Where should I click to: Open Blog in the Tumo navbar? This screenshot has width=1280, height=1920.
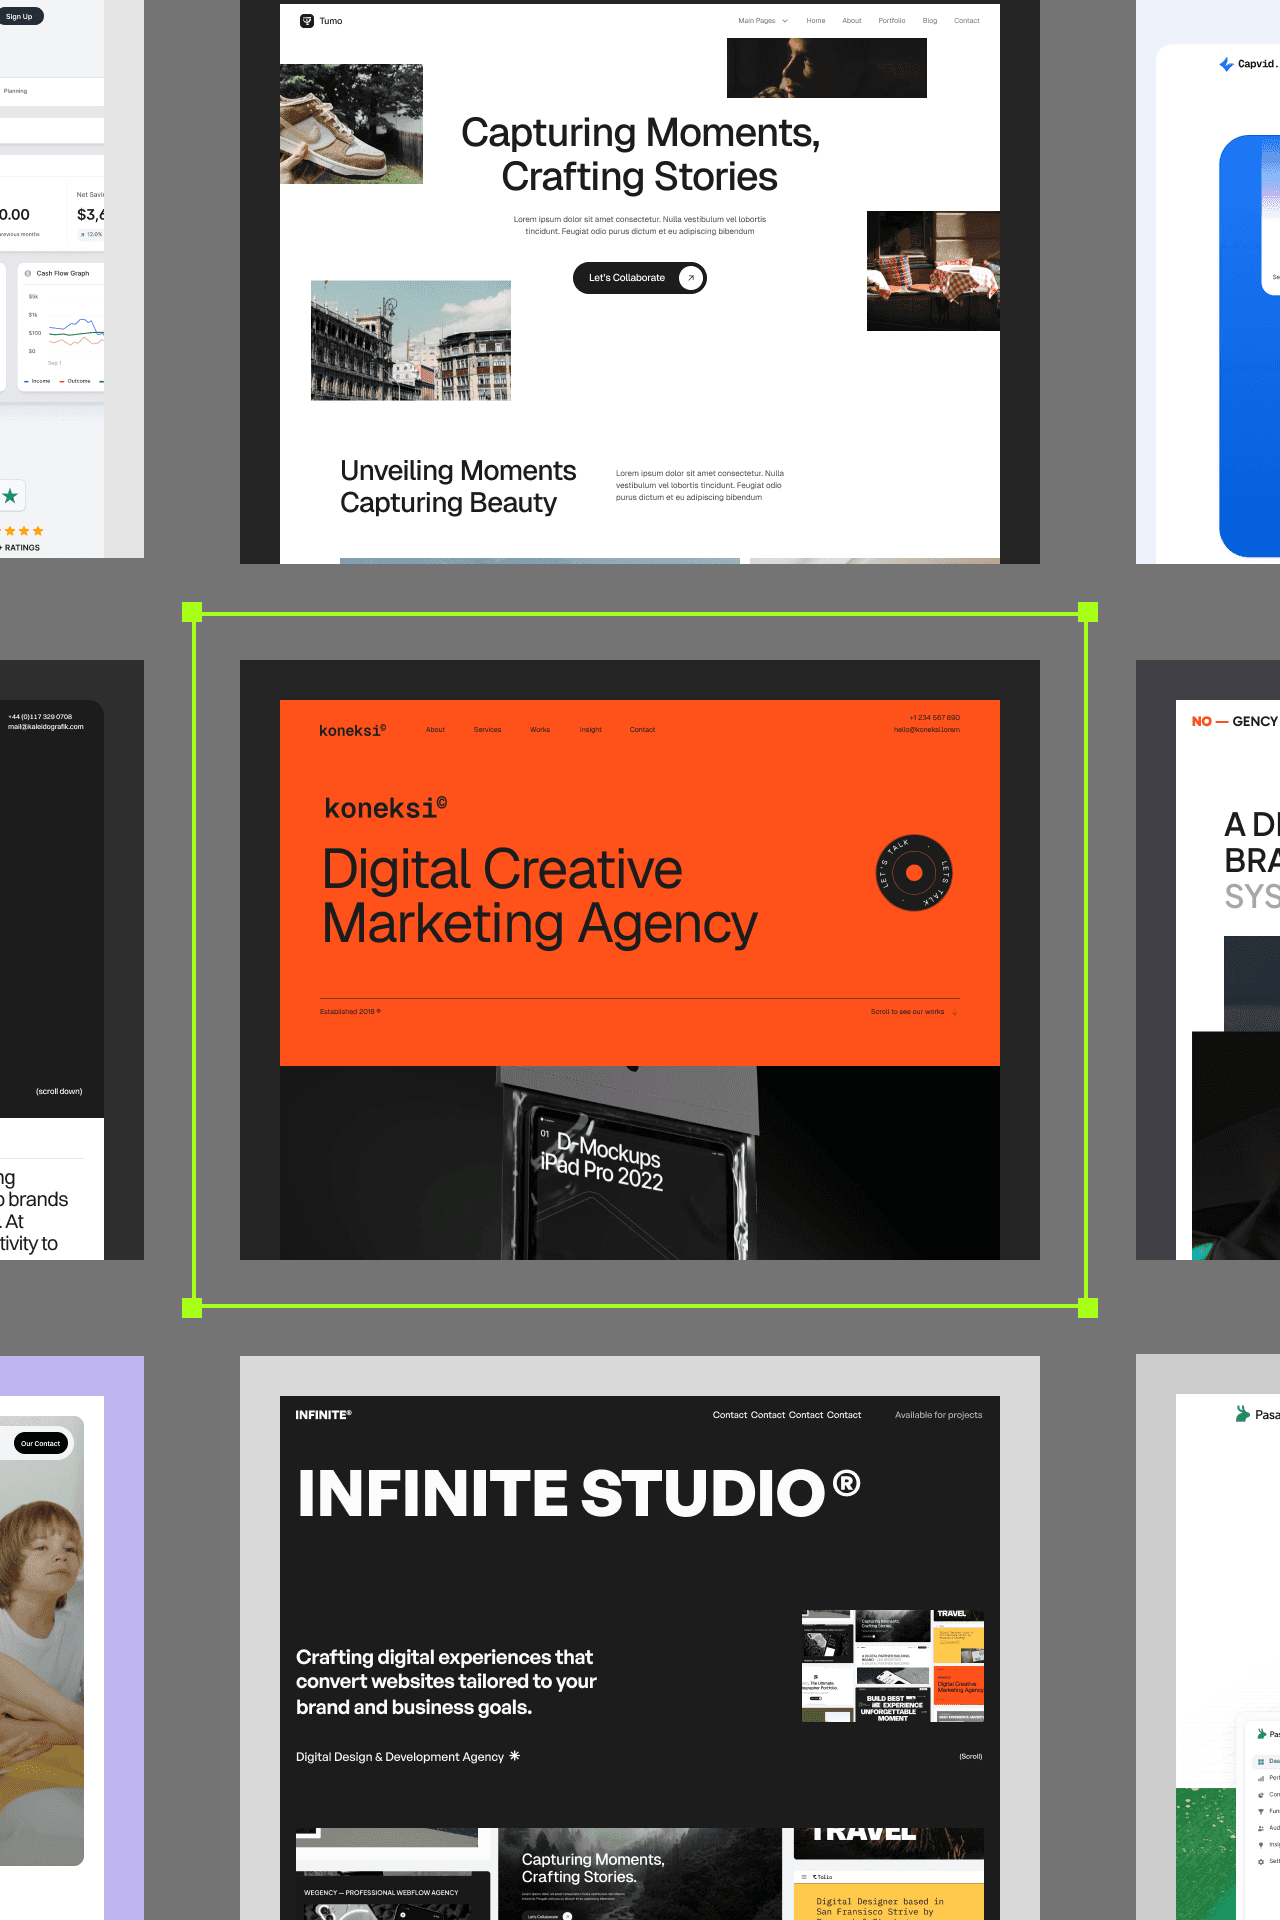point(930,20)
